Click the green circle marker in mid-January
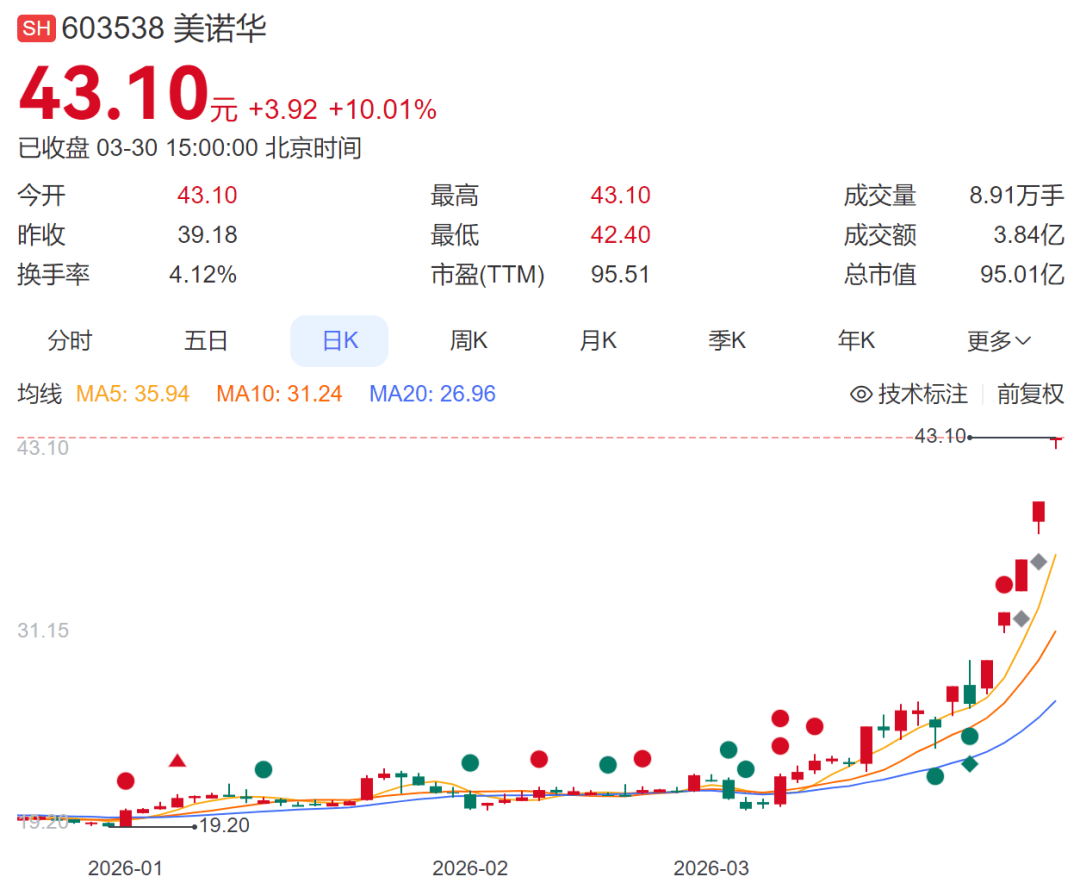Image resolution: width=1080 pixels, height=883 pixels. (x=263, y=769)
